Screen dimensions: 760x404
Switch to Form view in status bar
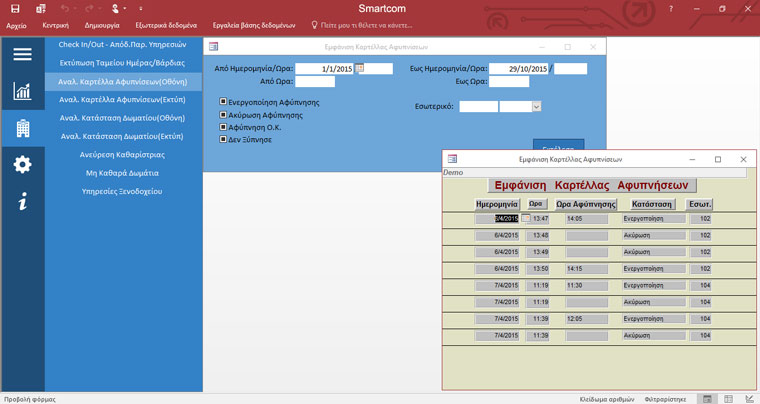pyautogui.click(x=707, y=398)
